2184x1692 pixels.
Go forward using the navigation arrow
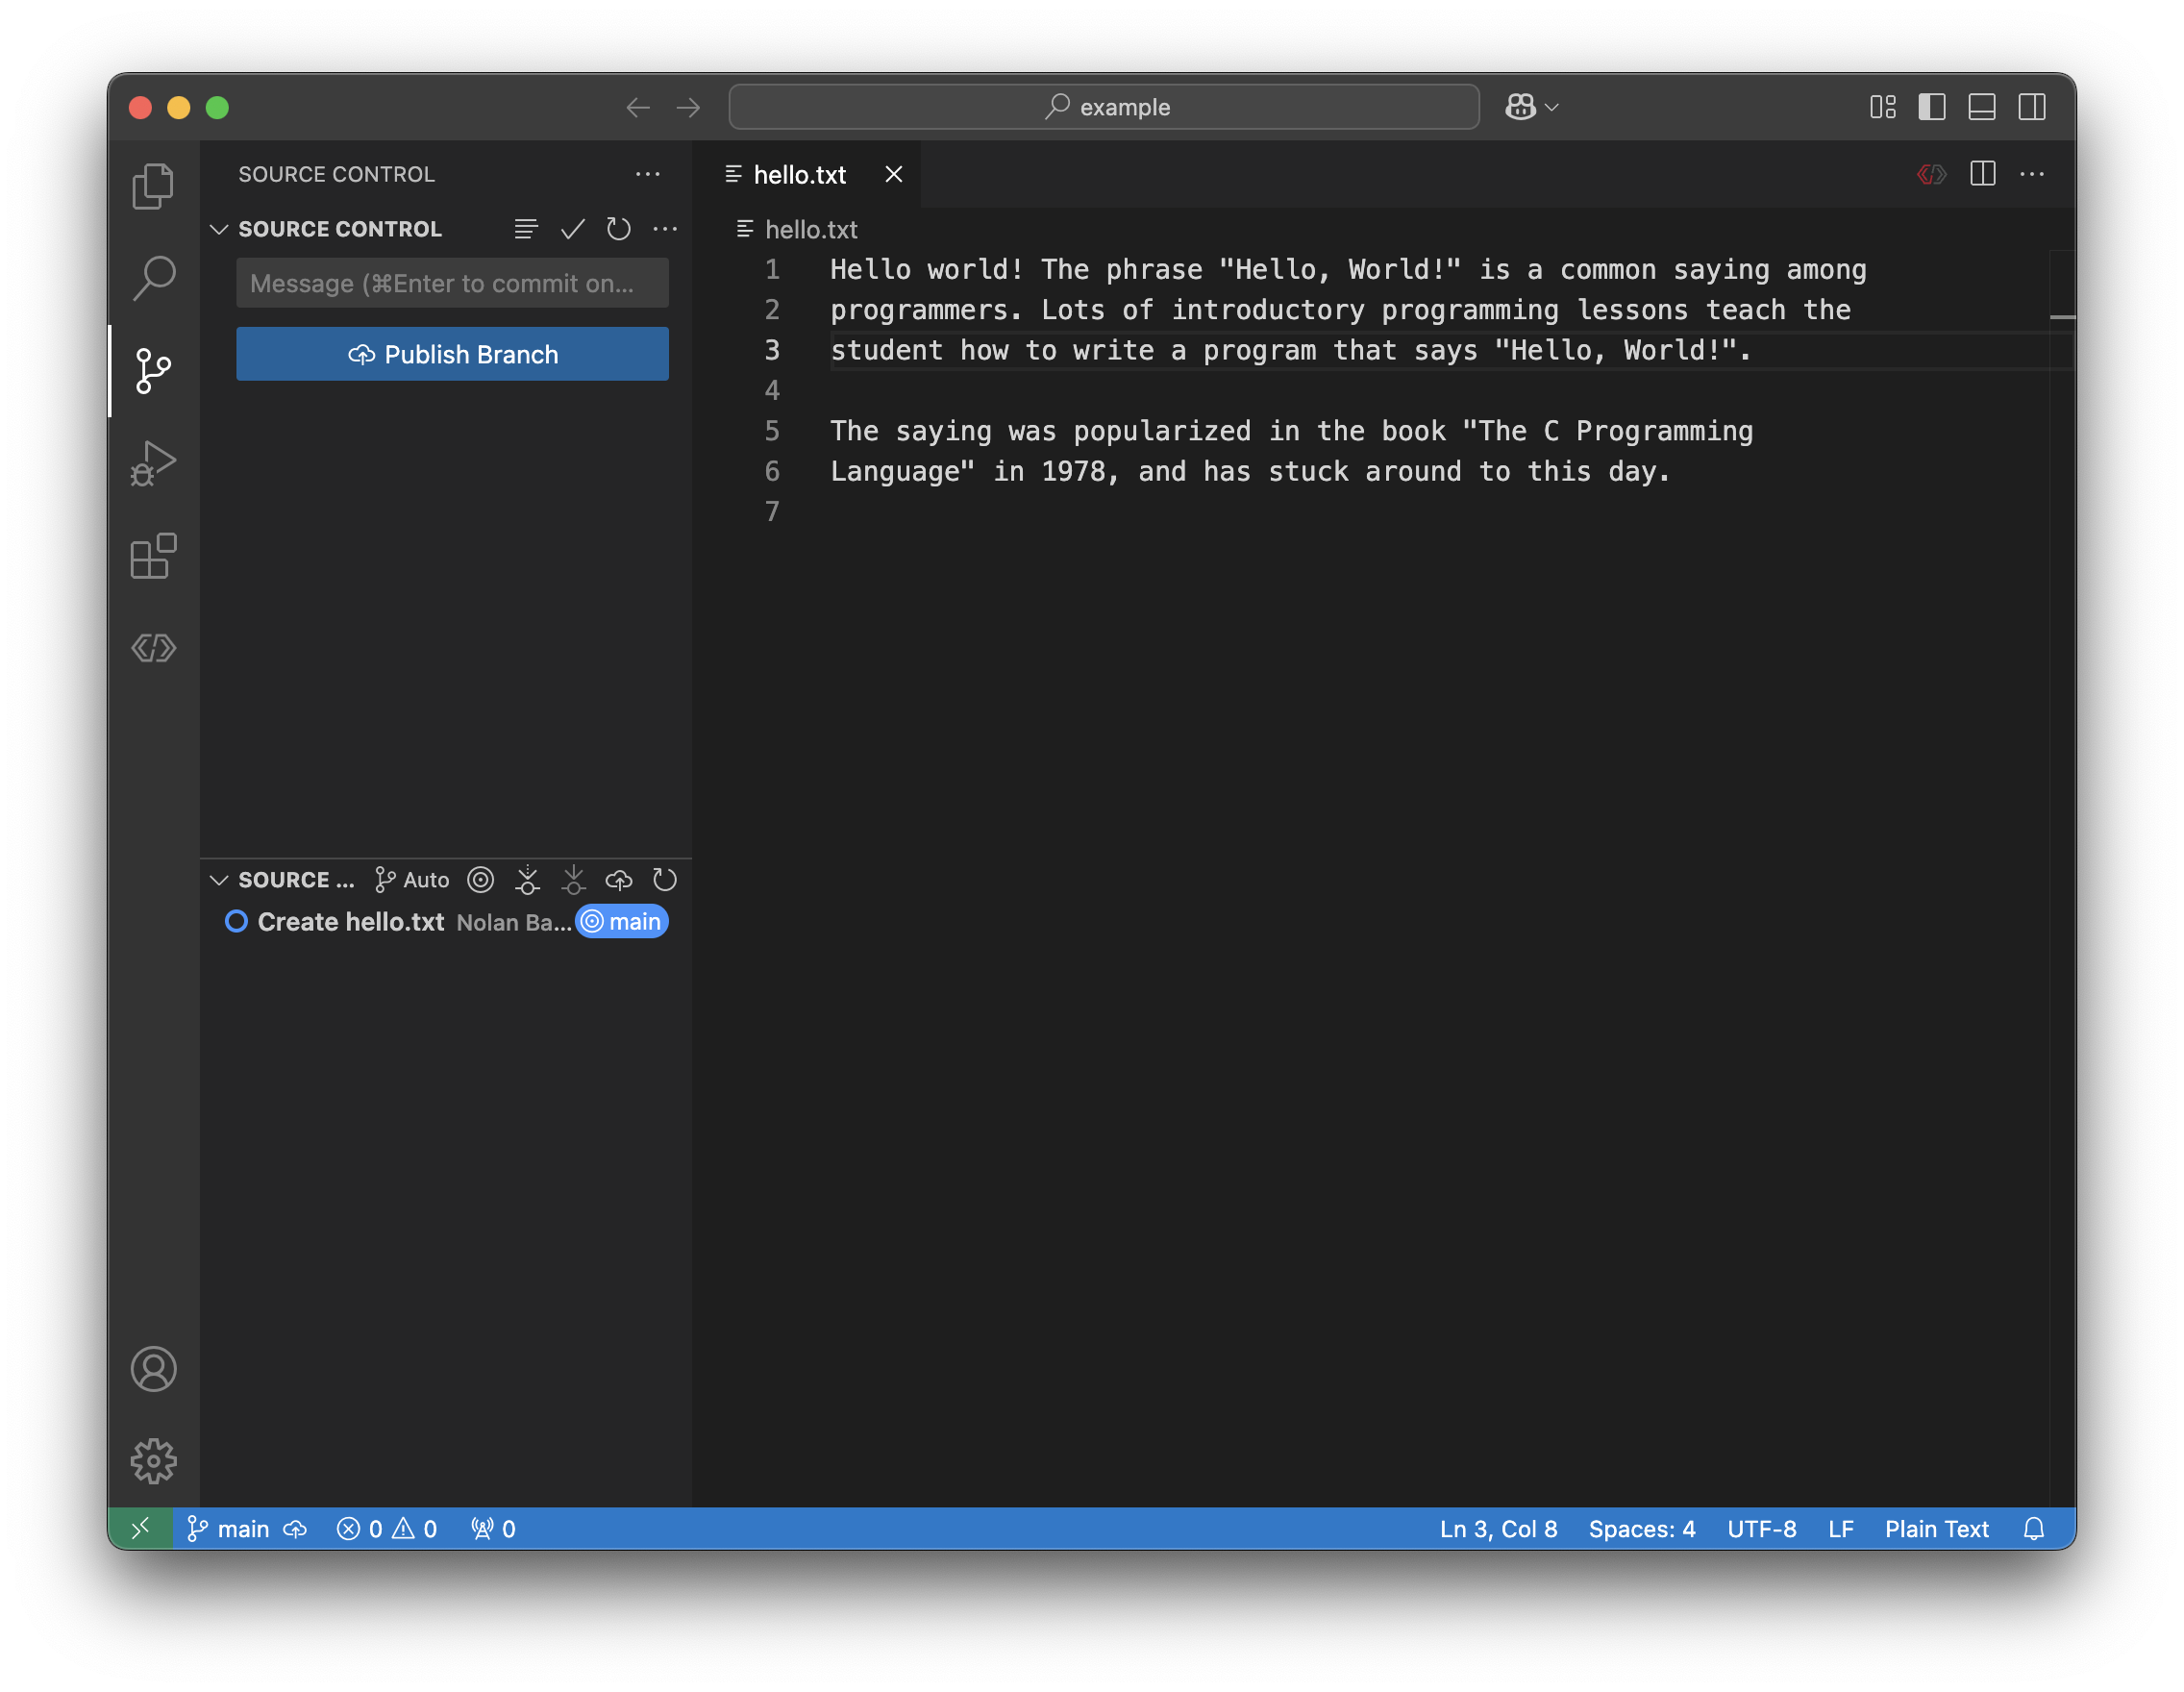(688, 107)
